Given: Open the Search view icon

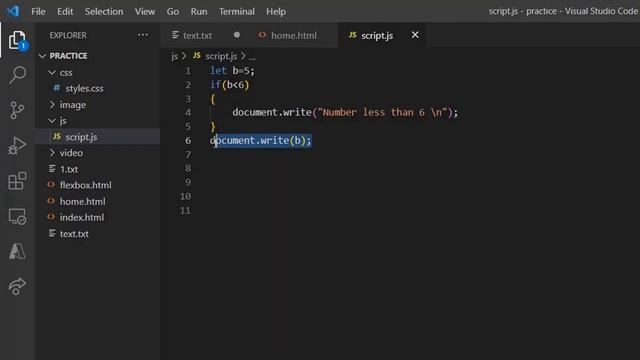Looking at the screenshot, I should point(17,75).
